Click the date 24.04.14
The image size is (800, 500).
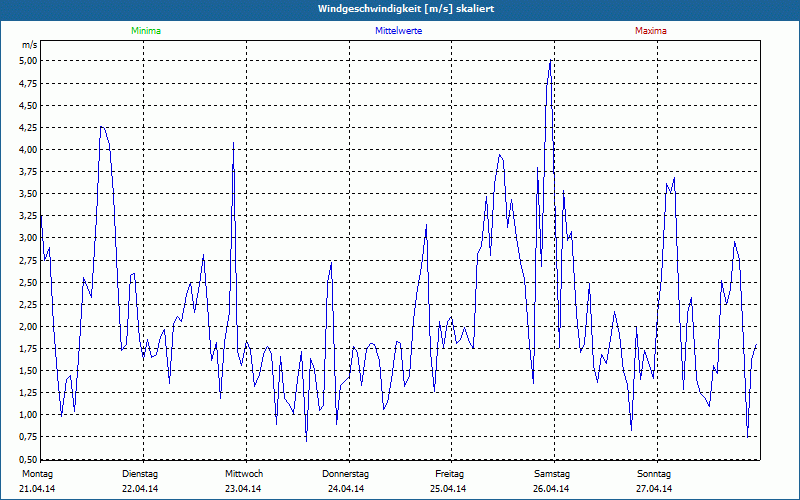[346, 489]
